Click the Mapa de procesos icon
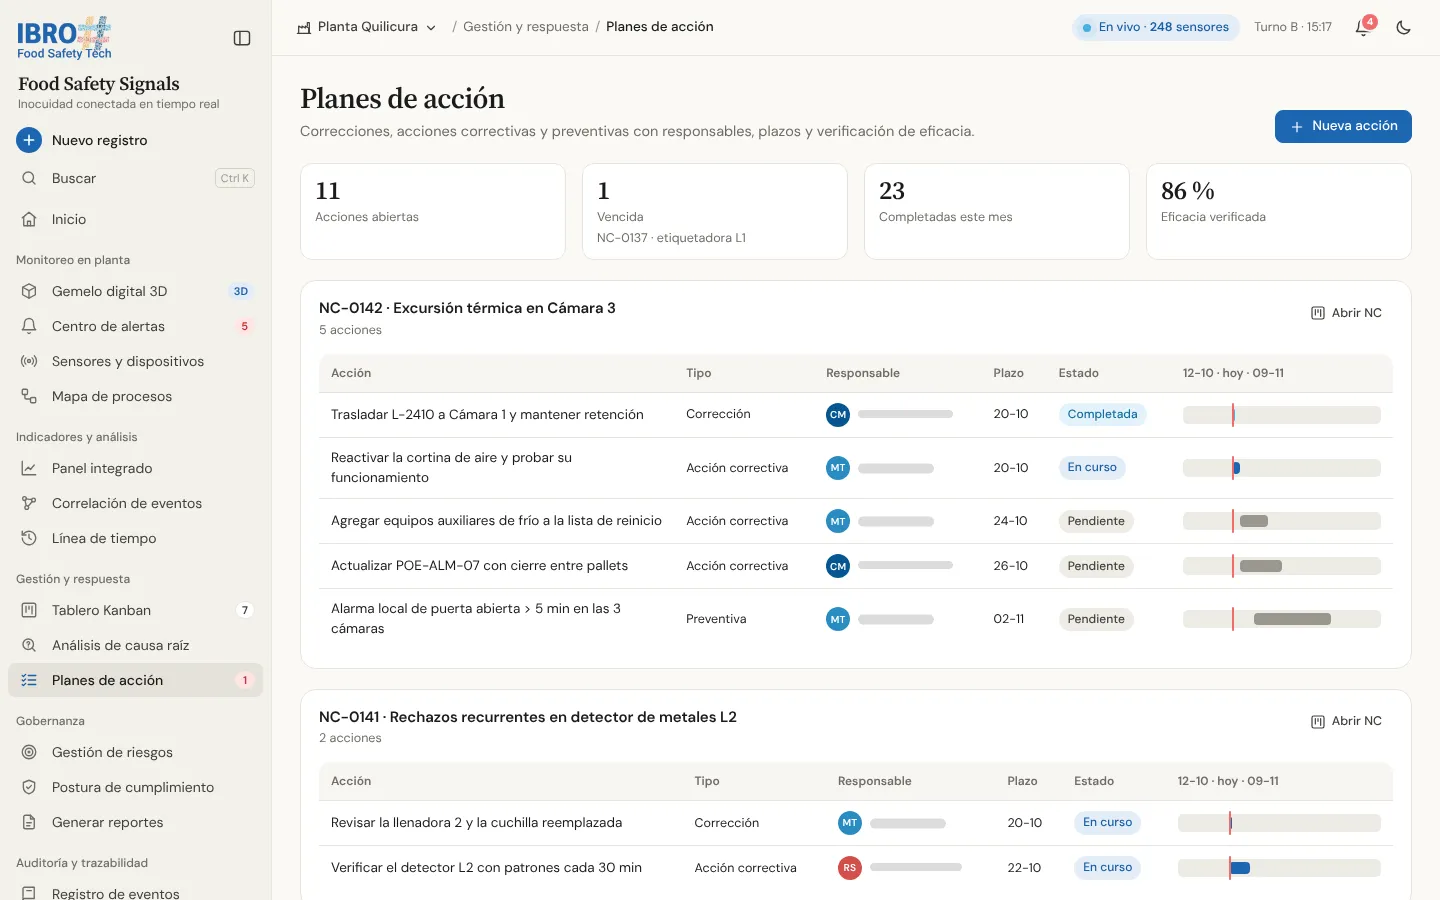 click(29, 396)
